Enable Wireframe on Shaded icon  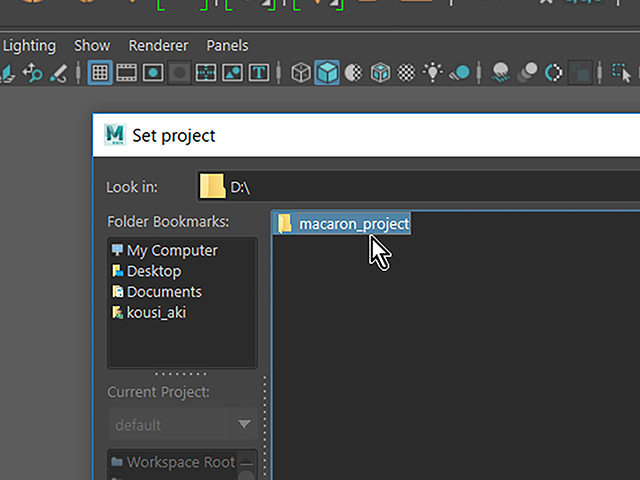[380, 73]
